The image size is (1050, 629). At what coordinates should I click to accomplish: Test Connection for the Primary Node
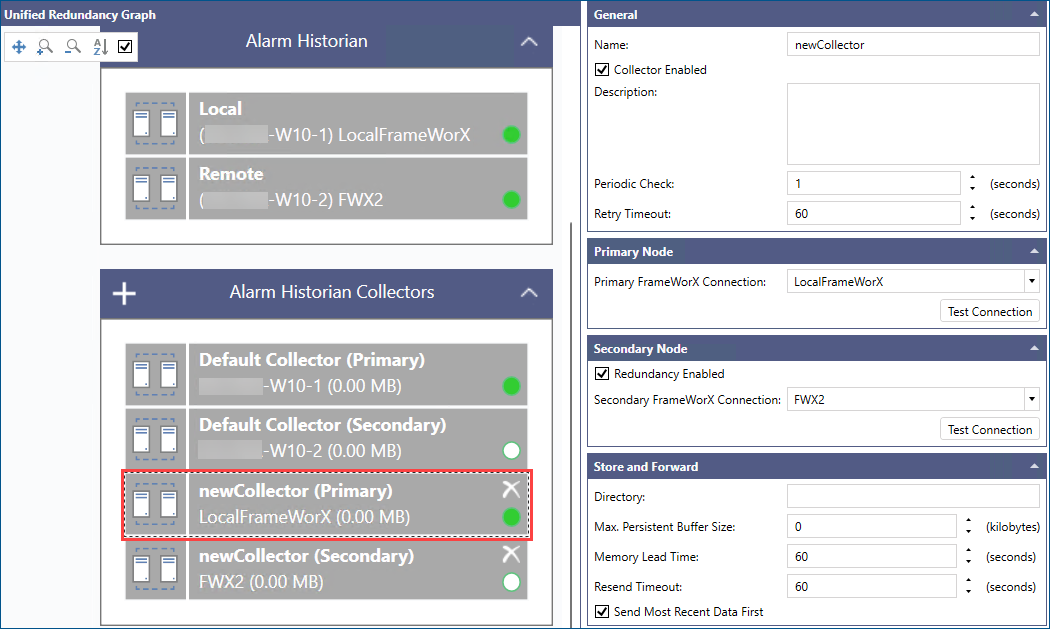click(x=989, y=312)
